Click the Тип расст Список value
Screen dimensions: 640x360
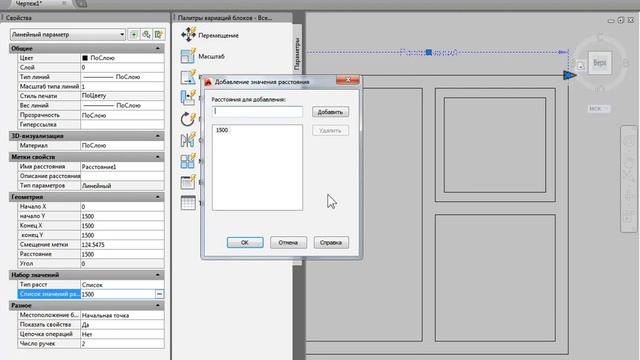[122, 284]
